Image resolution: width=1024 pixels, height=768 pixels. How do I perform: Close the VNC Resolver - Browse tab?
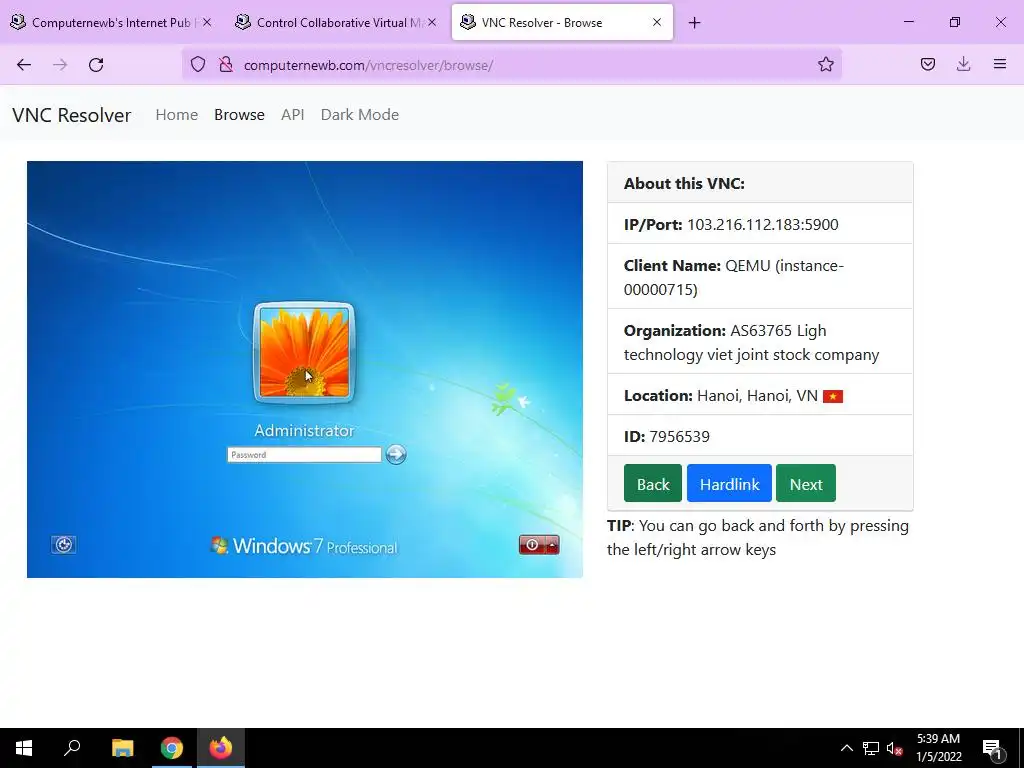click(x=657, y=22)
